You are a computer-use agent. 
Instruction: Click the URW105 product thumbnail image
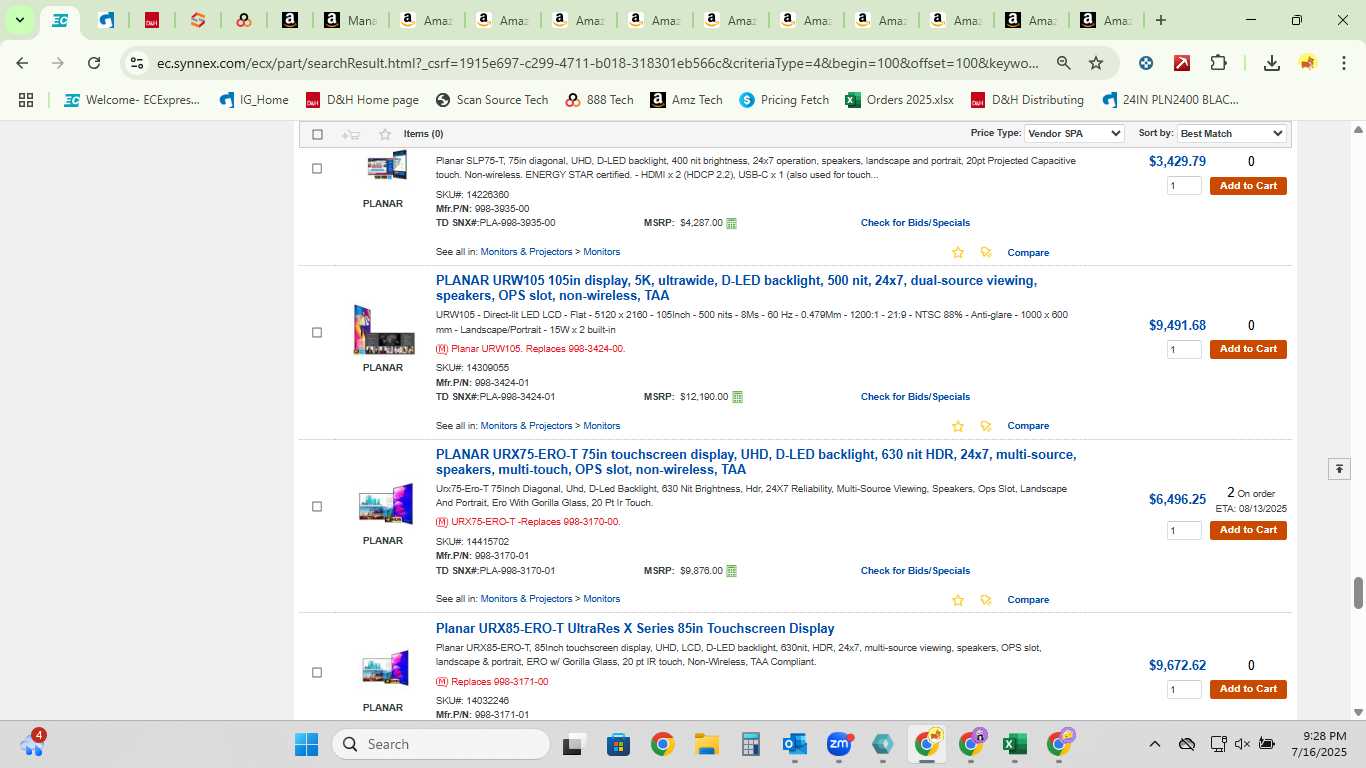383,330
